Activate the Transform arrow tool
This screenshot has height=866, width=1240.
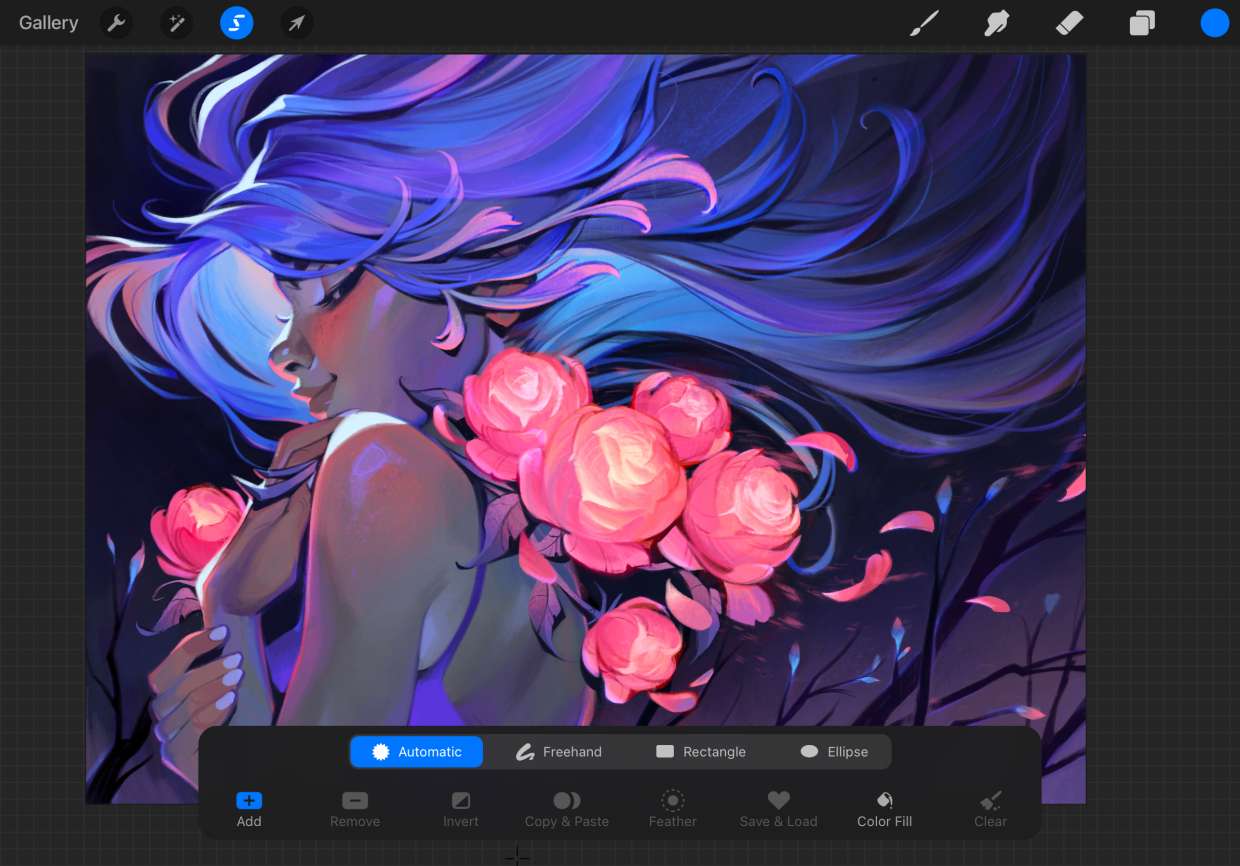[x=297, y=23]
